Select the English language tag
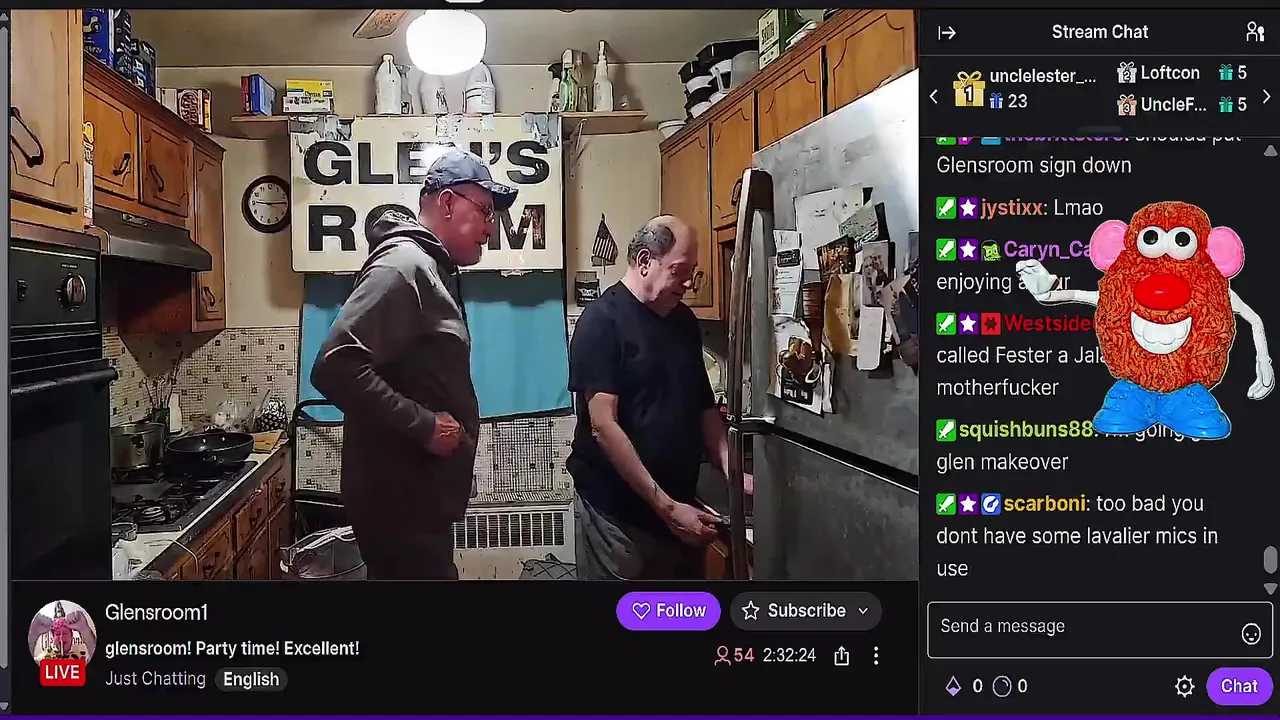The width and height of the screenshot is (1280, 720). click(x=251, y=679)
